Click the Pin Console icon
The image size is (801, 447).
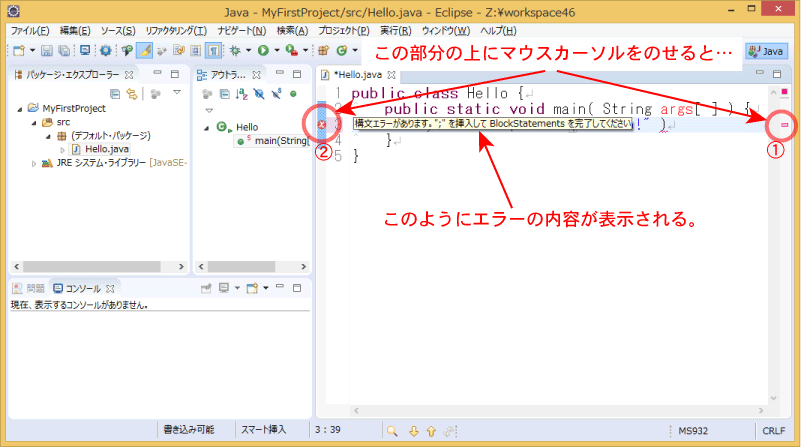pyautogui.click(x=206, y=289)
